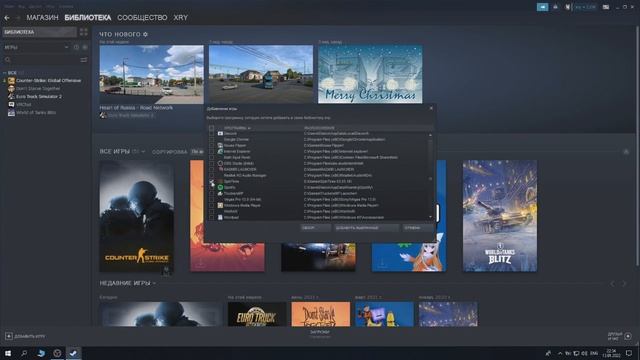This screenshot has width=640, height=360.
Task: Click the library home button БИБЛИОТЕКА
Action: pos(39,32)
